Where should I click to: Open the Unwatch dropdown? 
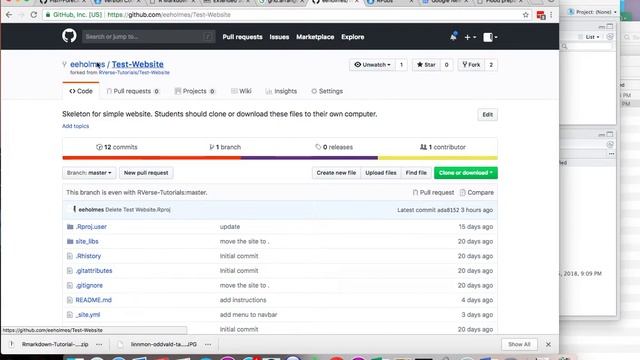[372, 64]
